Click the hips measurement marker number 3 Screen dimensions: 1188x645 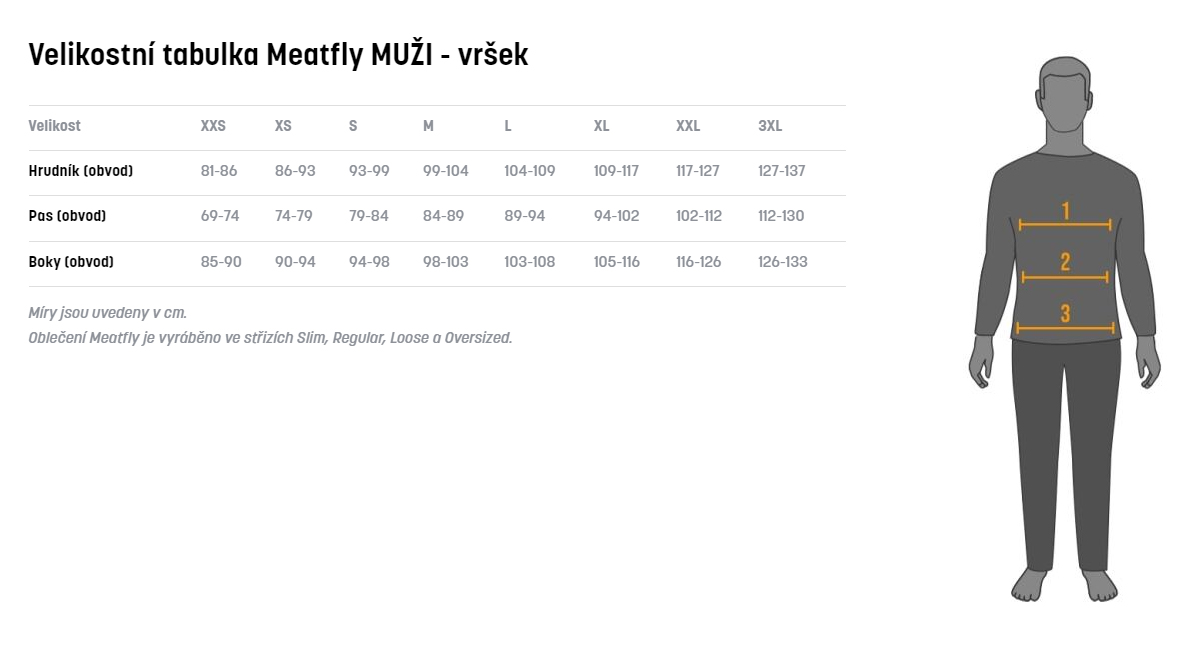click(1065, 314)
